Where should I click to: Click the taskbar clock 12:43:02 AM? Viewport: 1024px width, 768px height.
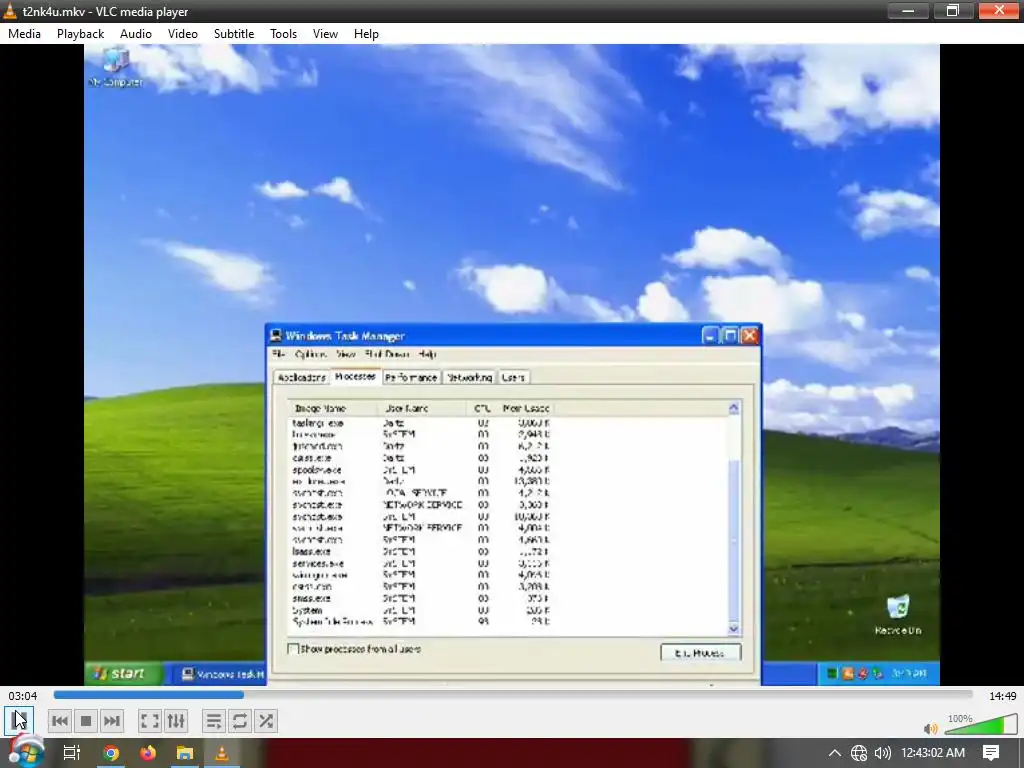(x=933, y=753)
